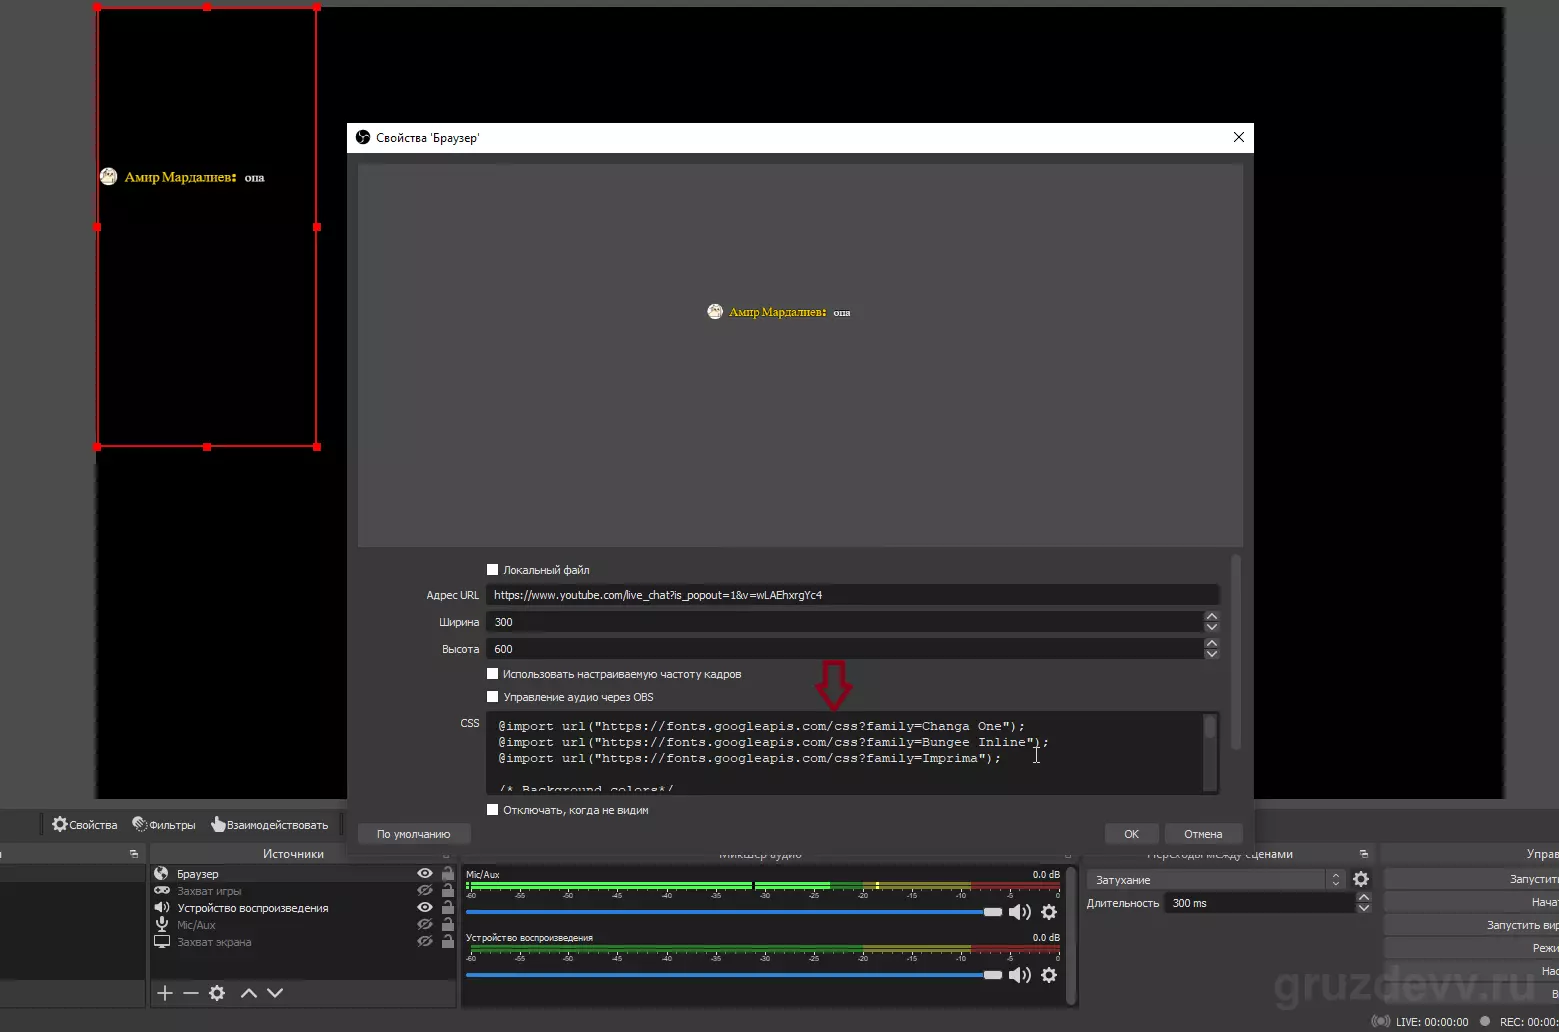Click Отмена to cancel the dialog

[1203, 834]
